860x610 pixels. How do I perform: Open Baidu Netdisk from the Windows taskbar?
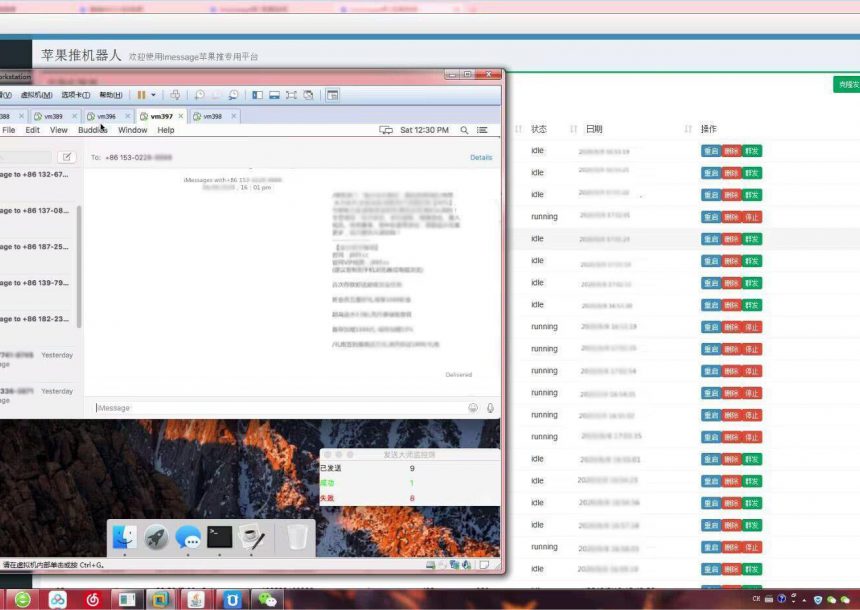[x=57, y=600]
